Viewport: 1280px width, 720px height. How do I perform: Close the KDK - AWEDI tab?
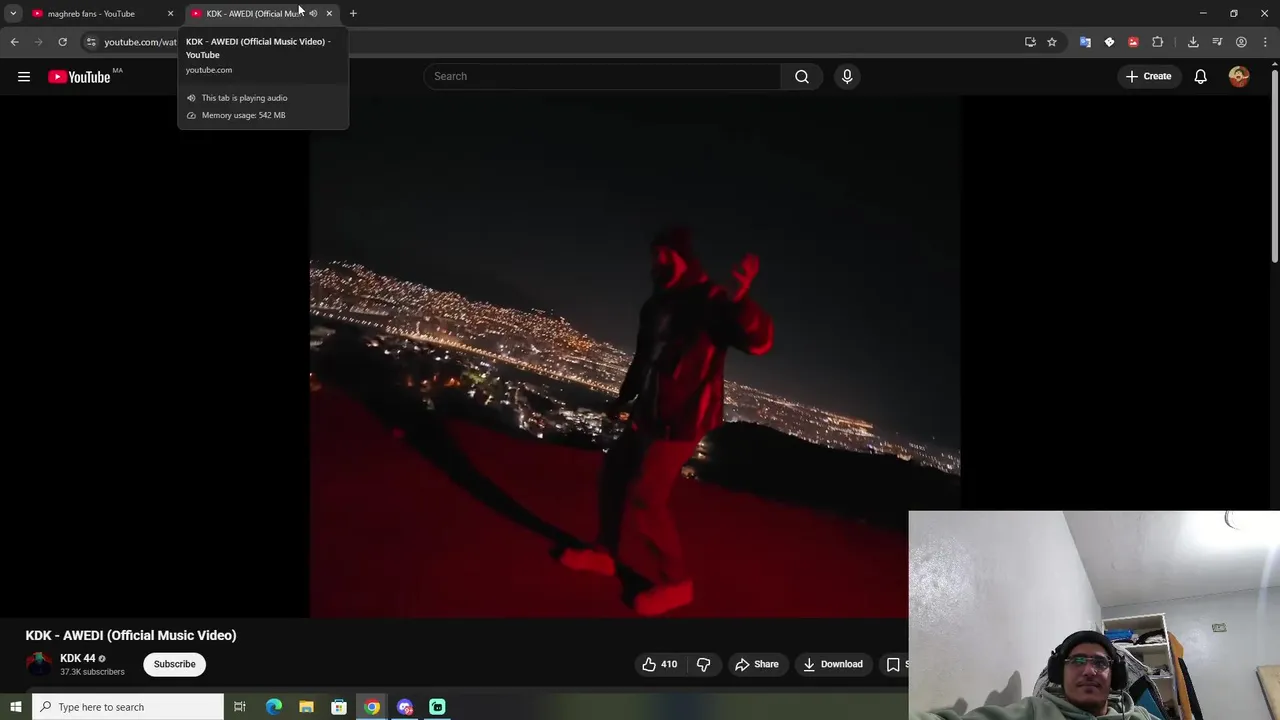(x=329, y=14)
